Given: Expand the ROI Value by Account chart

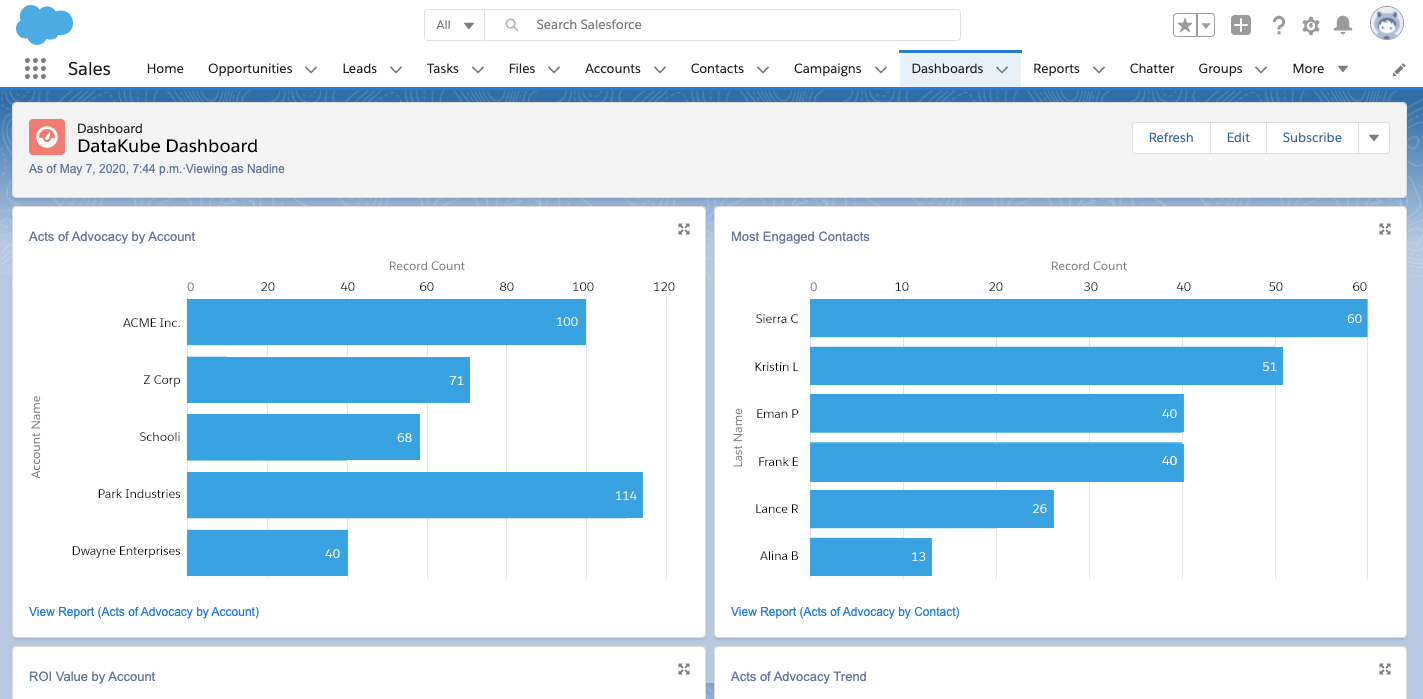Looking at the screenshot, I should (684, 669).
